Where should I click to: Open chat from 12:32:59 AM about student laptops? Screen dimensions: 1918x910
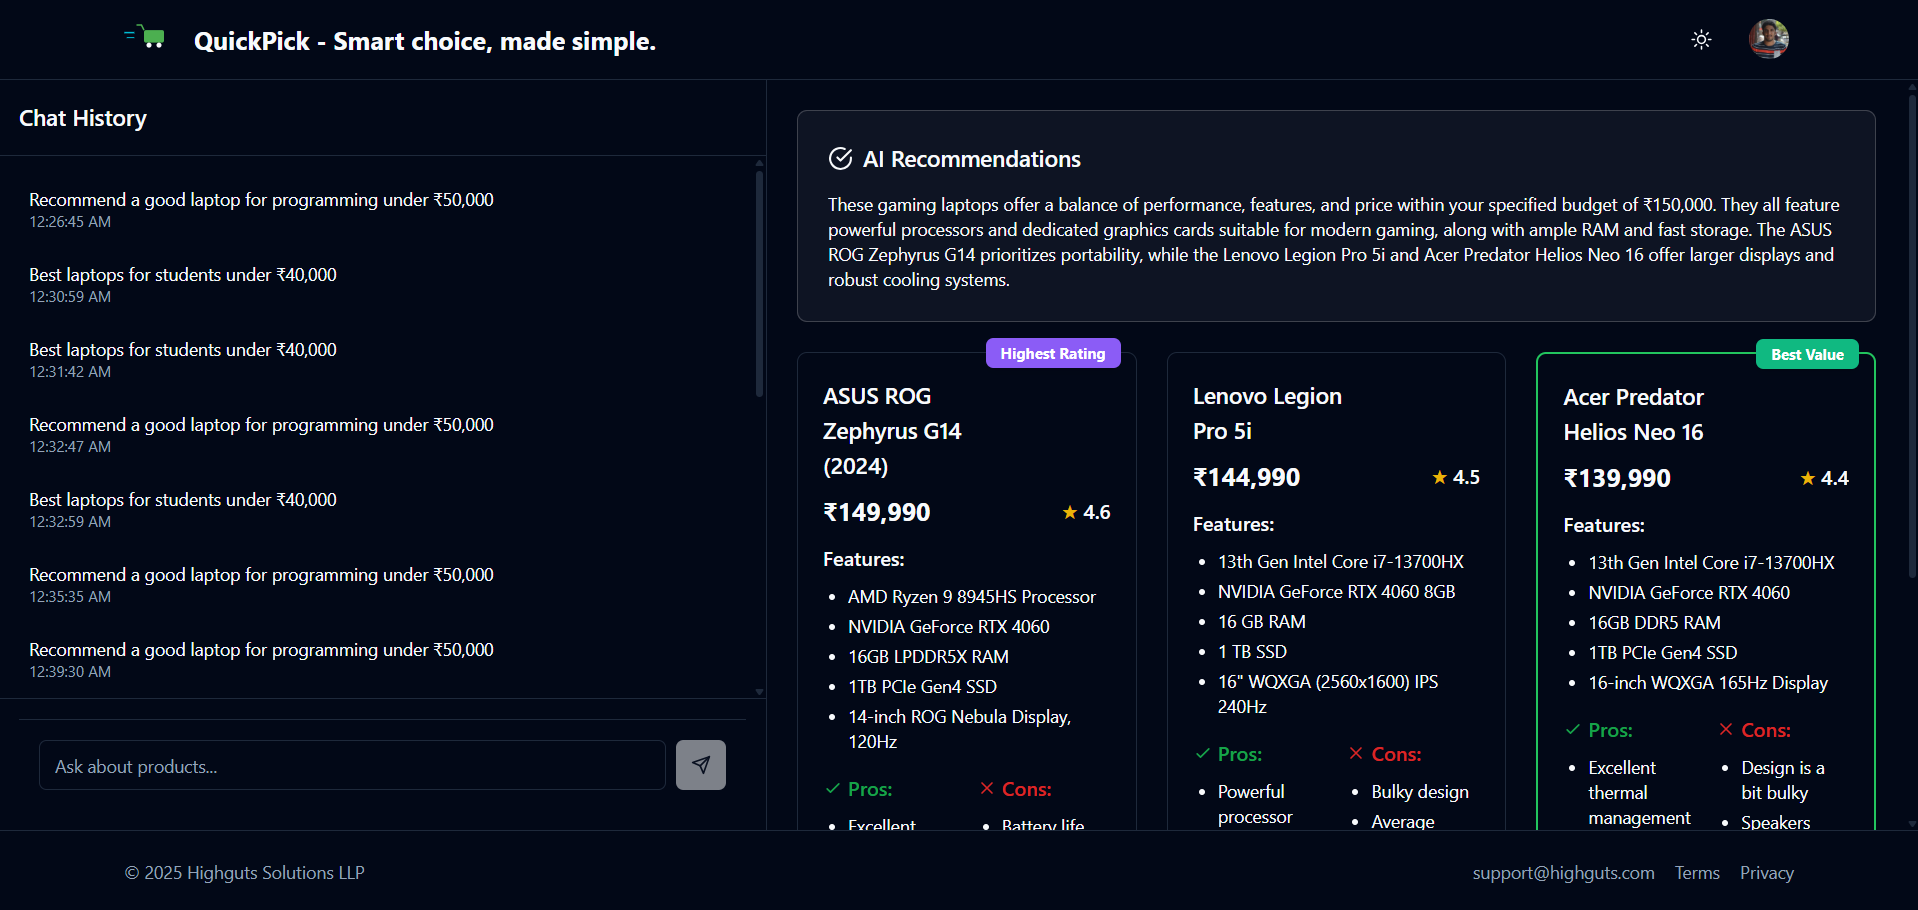[x=183, y=509]
